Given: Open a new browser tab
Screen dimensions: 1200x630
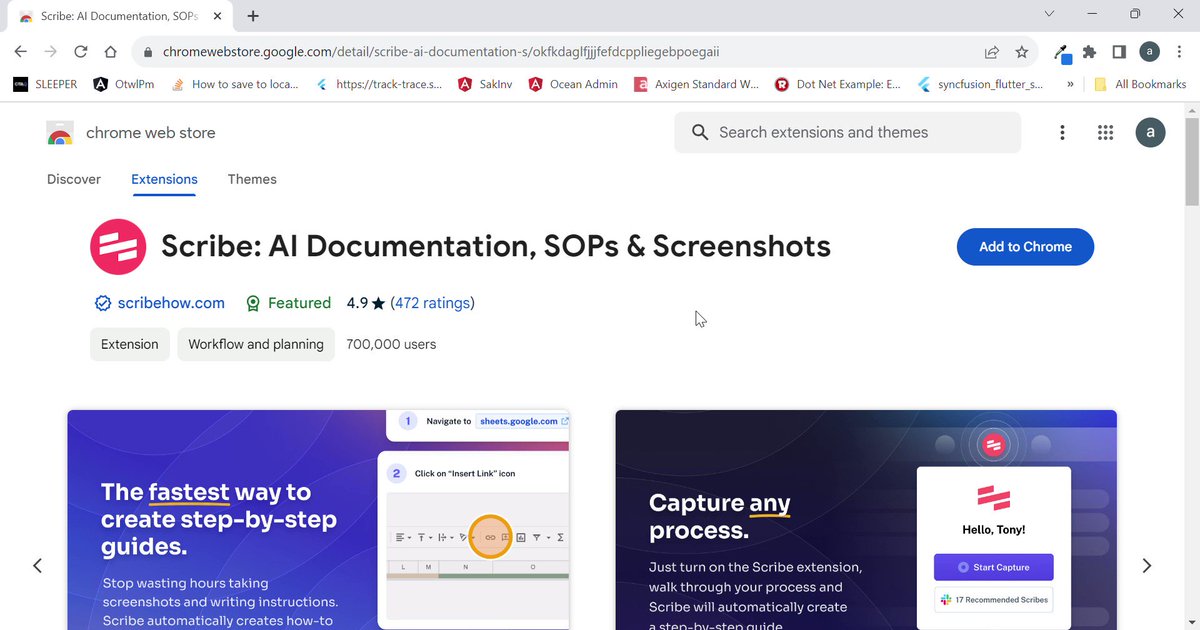Looking at the screenshot, I should pyautogui.click(x=253, y=16).
